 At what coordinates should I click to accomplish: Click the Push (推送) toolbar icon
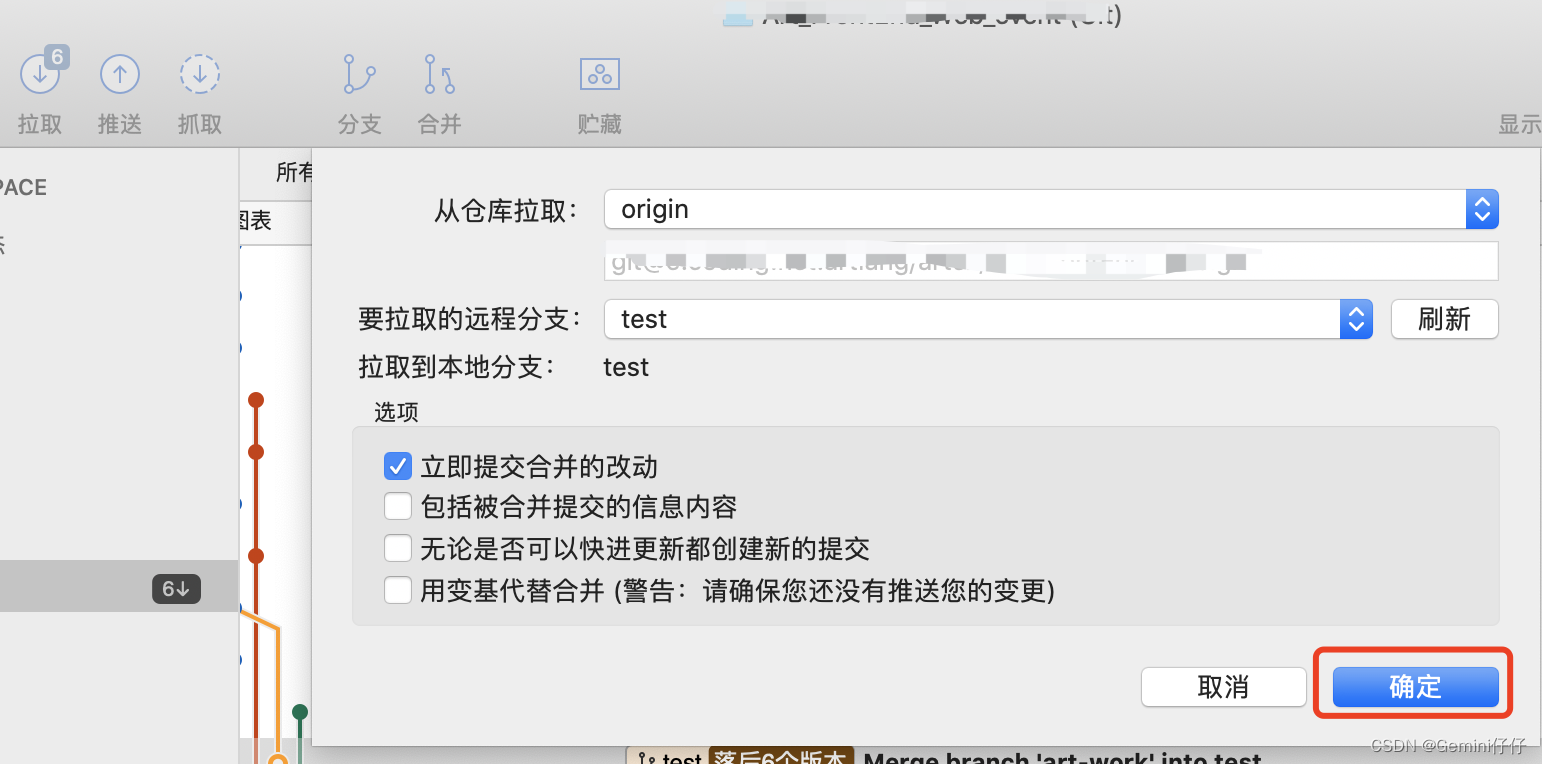point(120,75)
